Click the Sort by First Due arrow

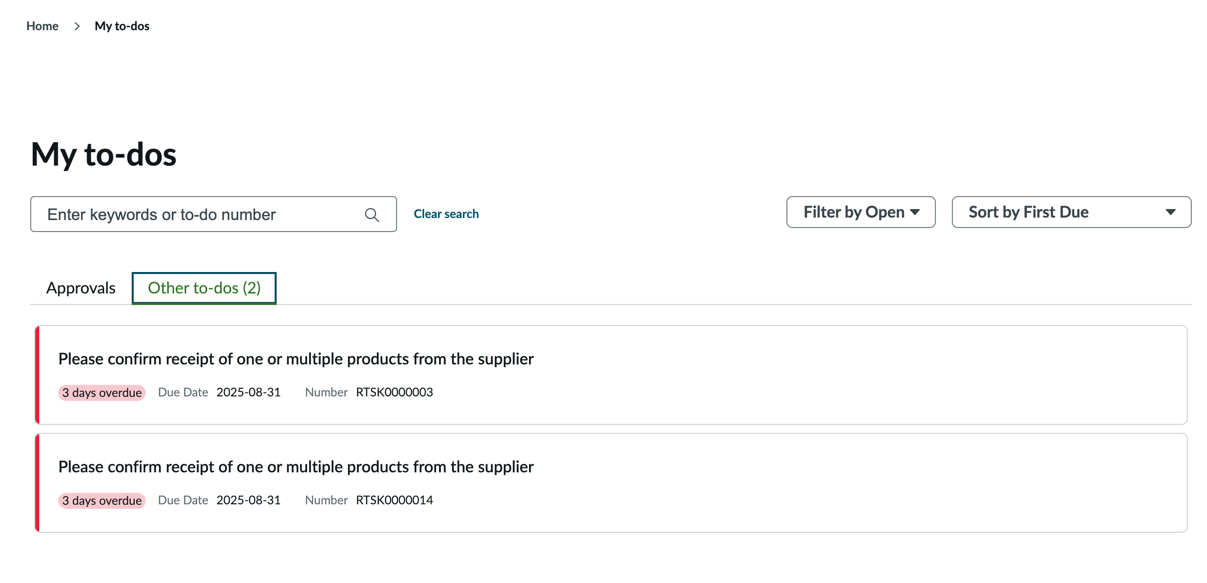pyautogui.click(x=1170, y=212)
